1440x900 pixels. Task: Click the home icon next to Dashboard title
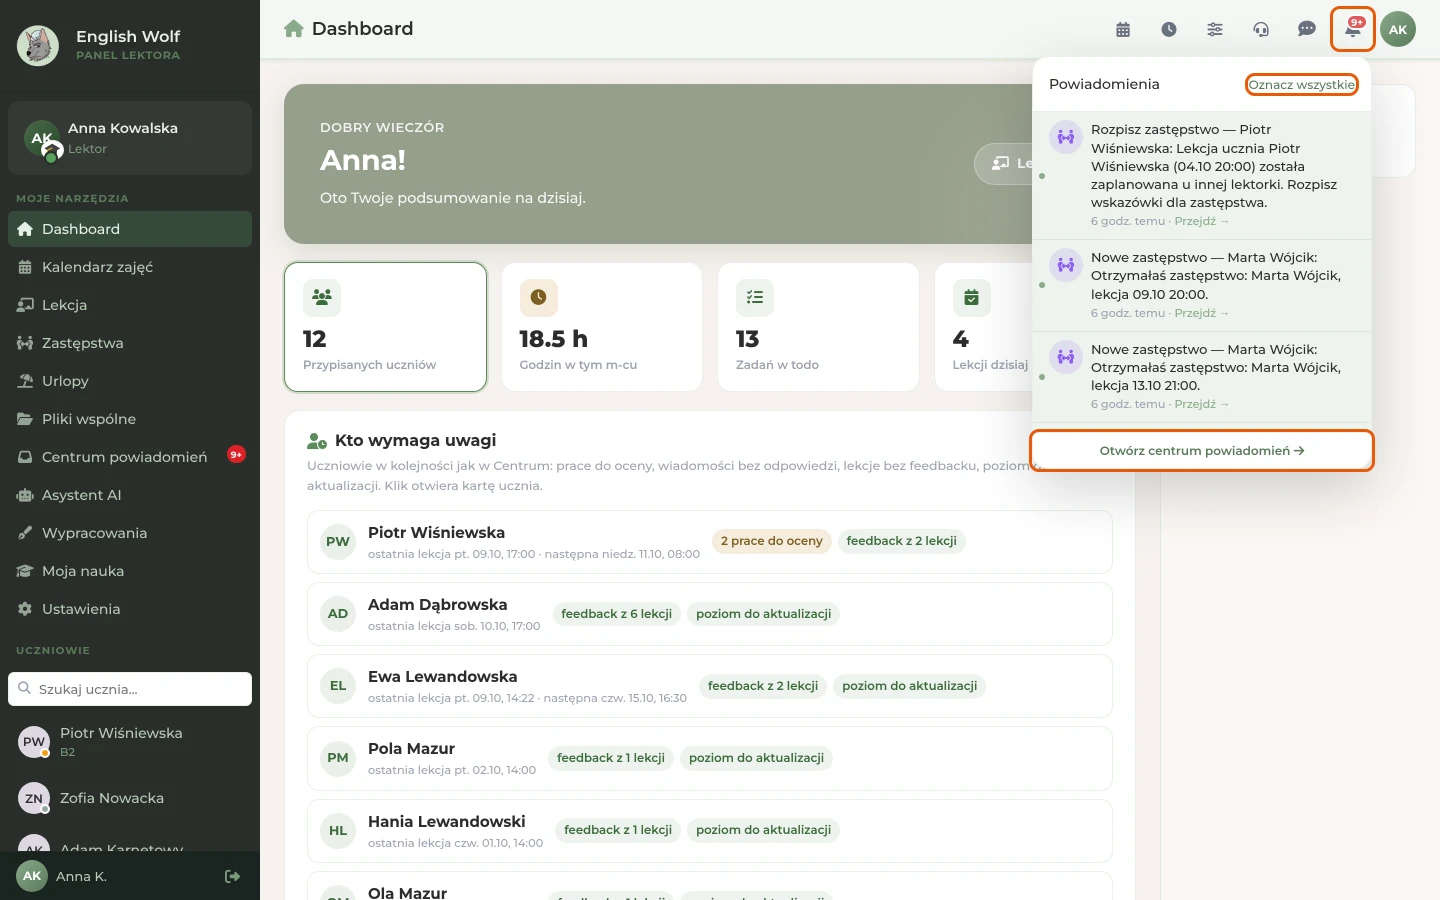[294, 29]
